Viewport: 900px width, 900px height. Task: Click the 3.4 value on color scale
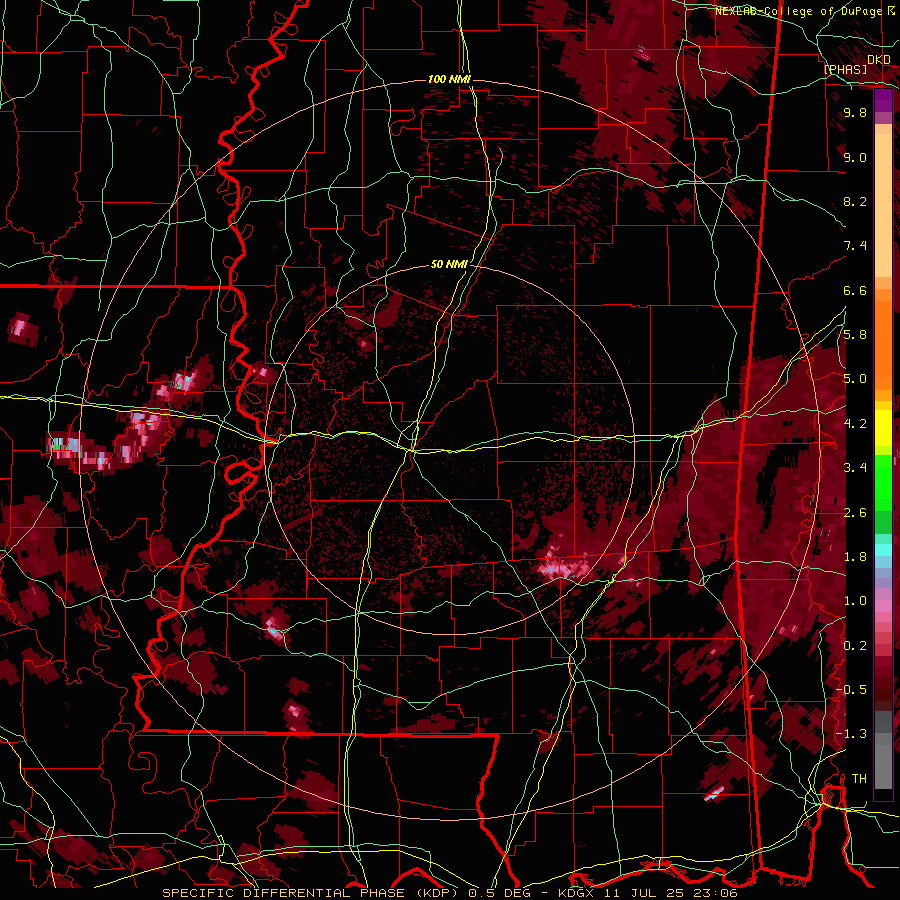[855, 468]
